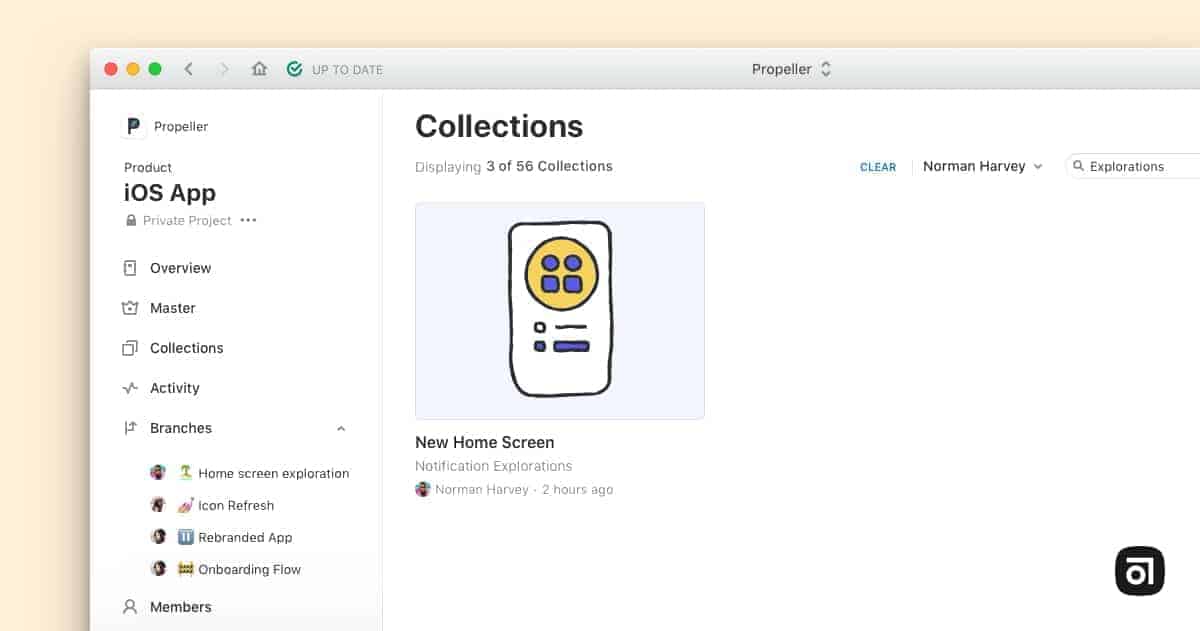
Task: Click the Collections page heading
Action: pyautogui.click(x=499, y=126)
